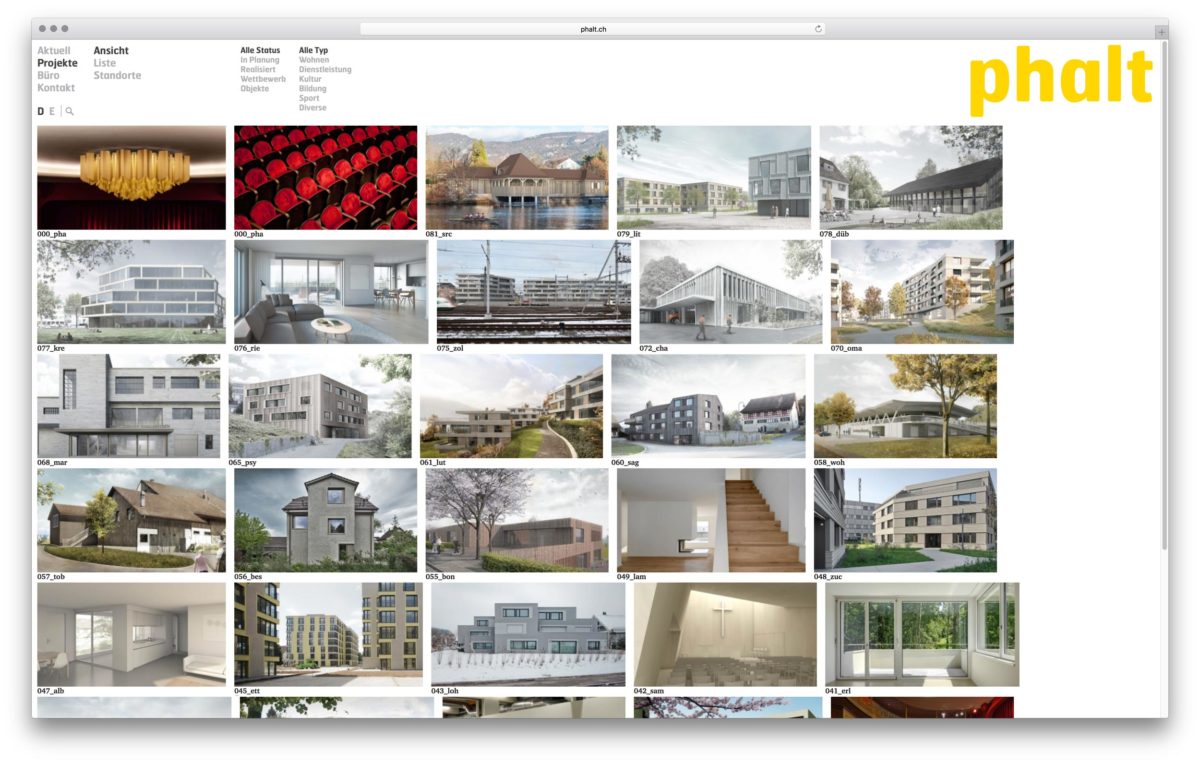Filter projects by Wettbewerb status
1200x763 pixels.
coord(263,79)
